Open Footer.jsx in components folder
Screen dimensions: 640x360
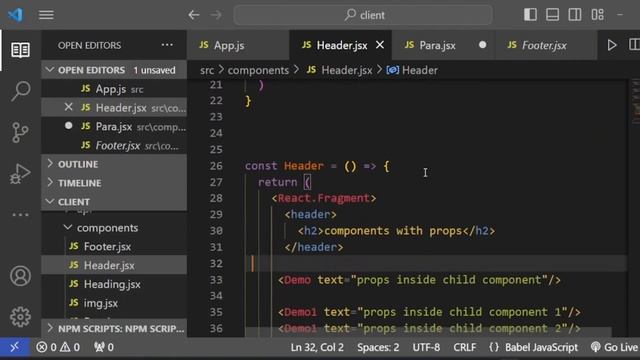pyautogui.click(x=114, y=247)
